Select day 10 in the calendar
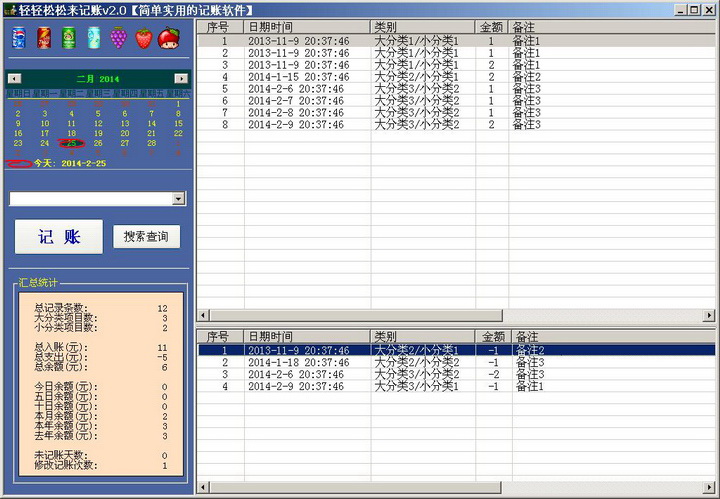 pyautogui.click(x=45, y=123)
